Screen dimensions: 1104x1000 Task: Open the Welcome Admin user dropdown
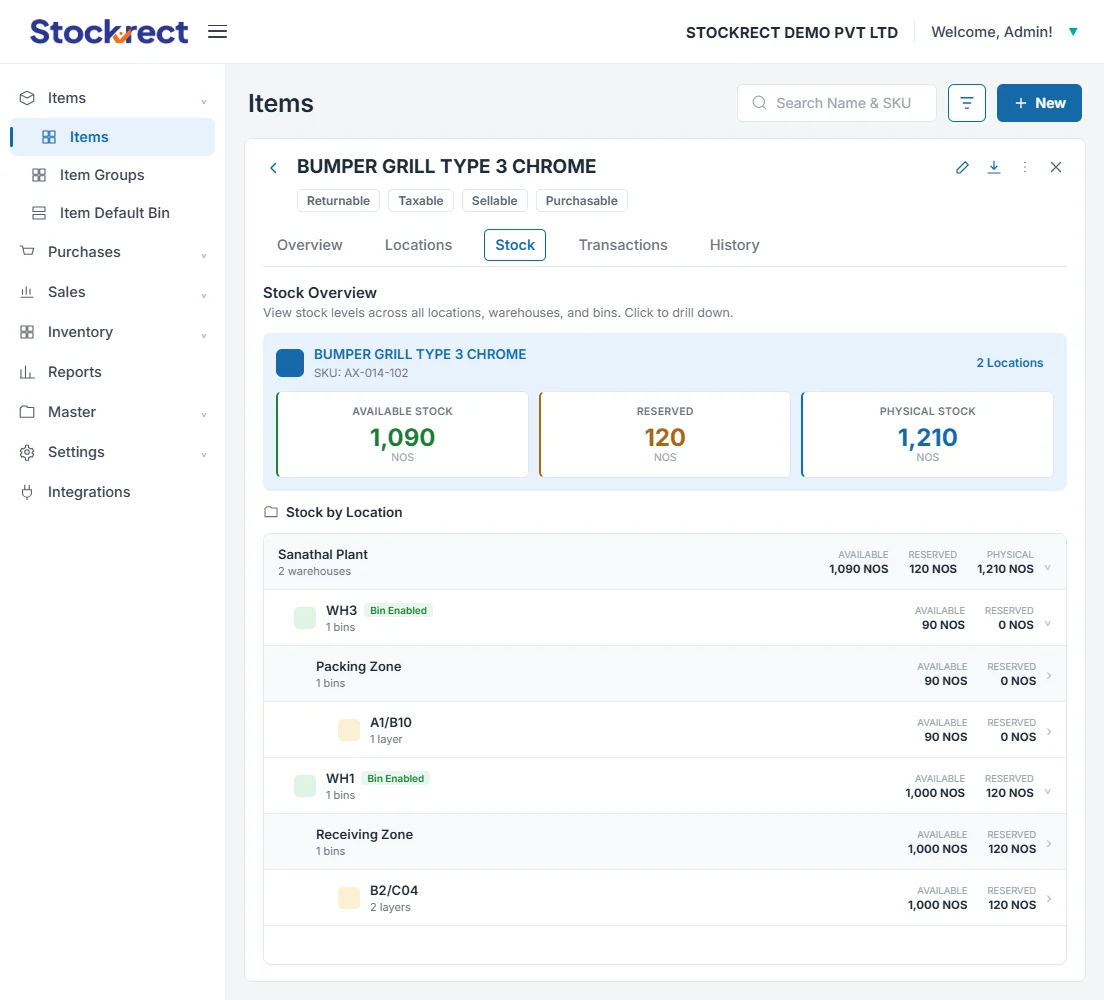coord(1073,32)
